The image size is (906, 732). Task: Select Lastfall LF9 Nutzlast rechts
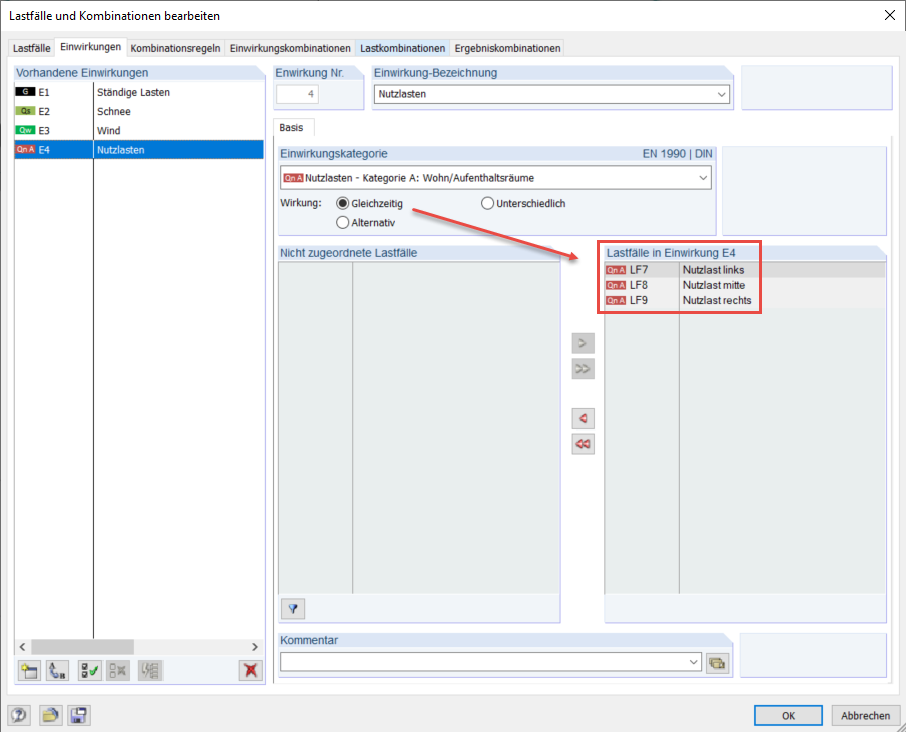click(745, 300)
